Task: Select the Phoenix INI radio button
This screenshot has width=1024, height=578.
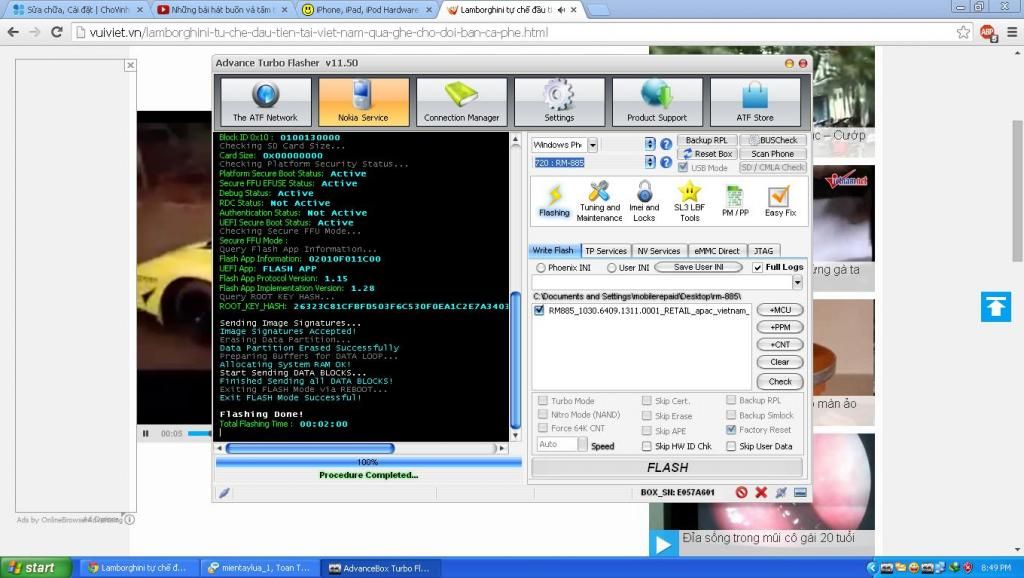Action: click(x=541, y=268)
